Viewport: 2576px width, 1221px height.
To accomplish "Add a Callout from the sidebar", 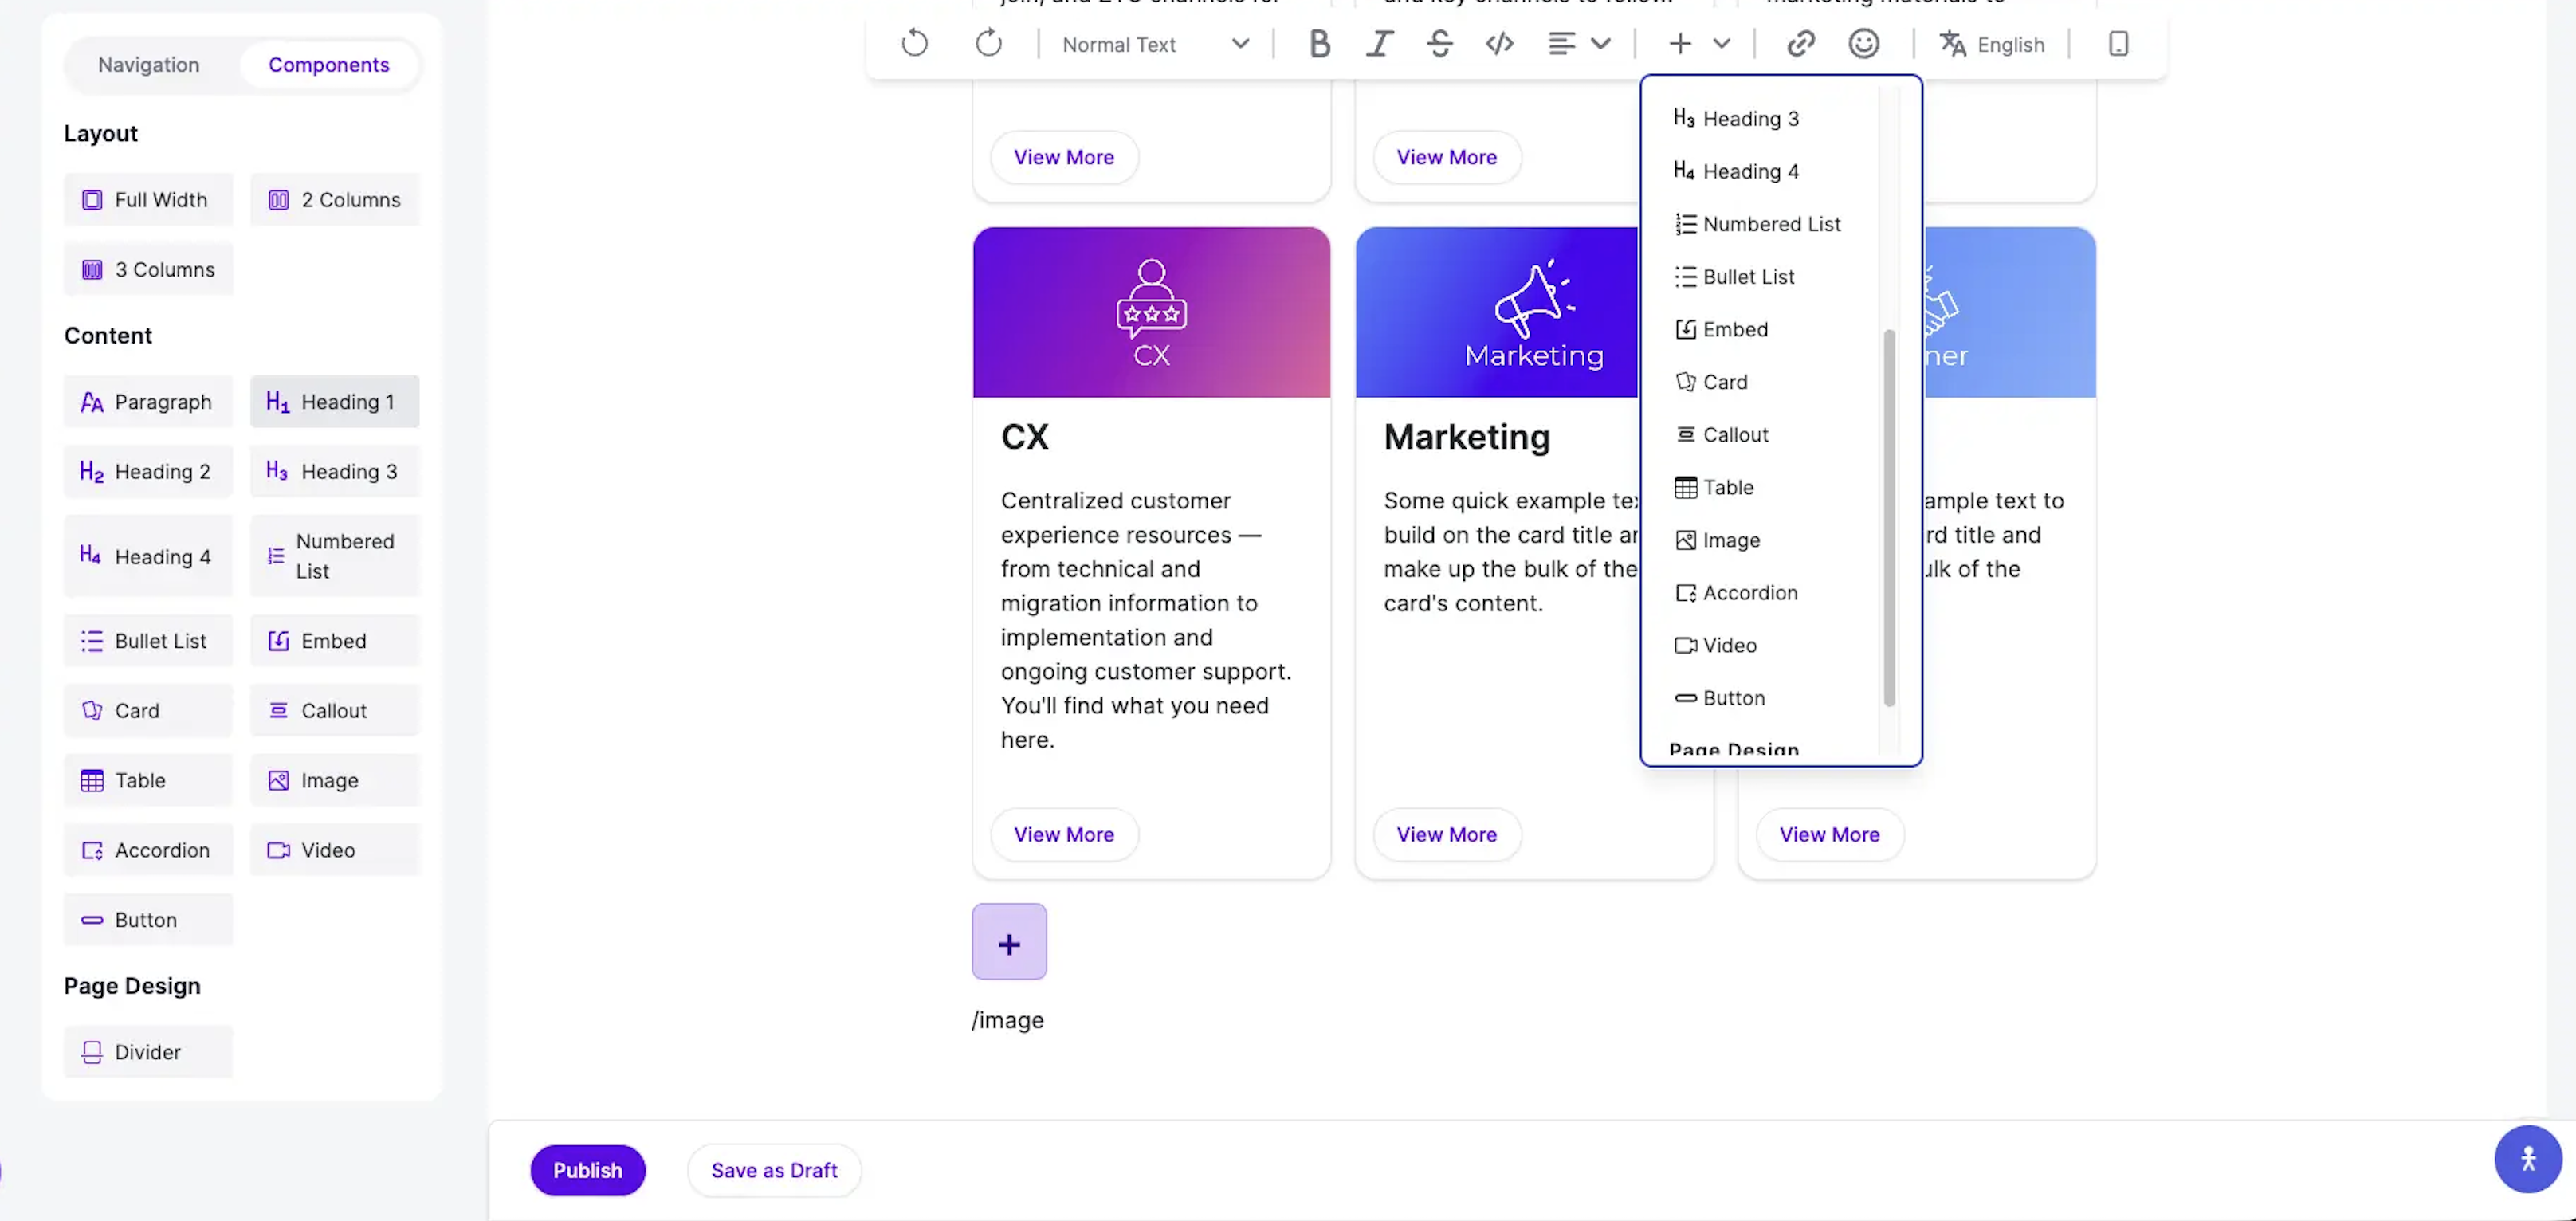I will click(335, 711).
